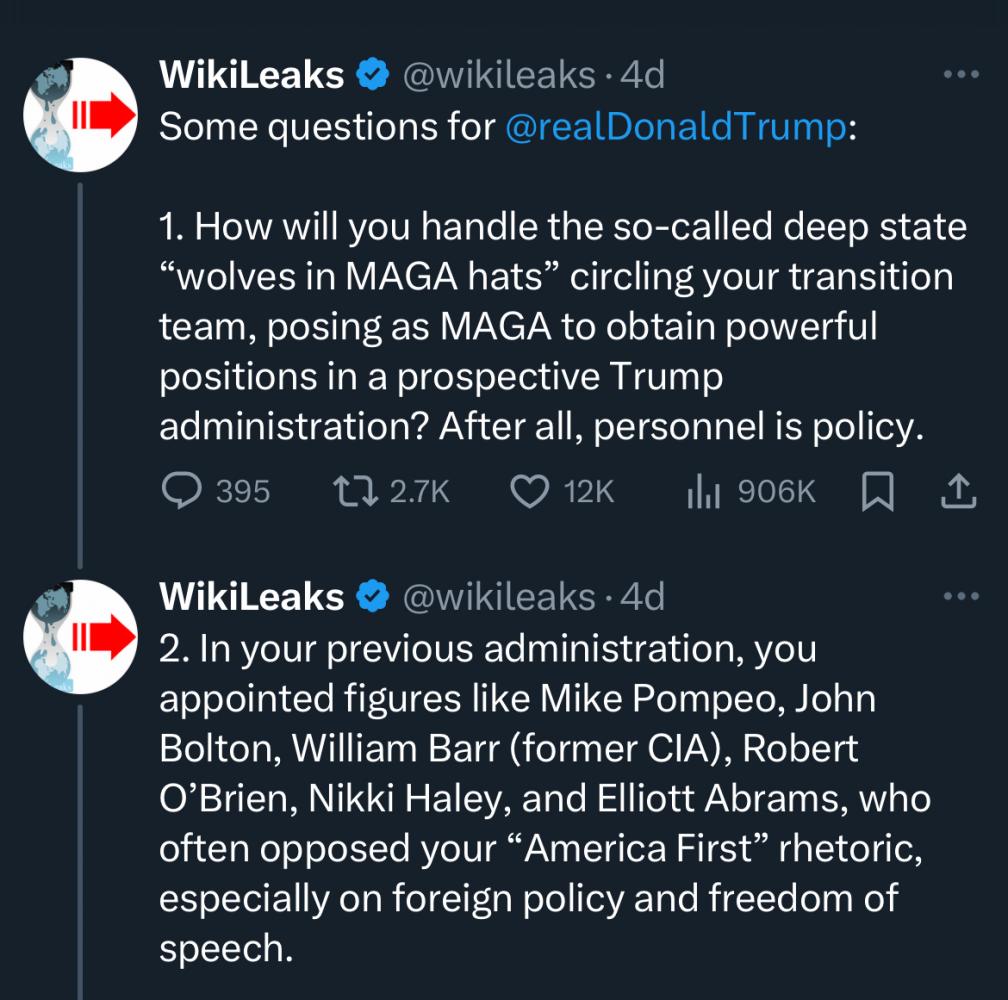Open WikiLeaks avatar on the first tweet
Image resolution: width=1008 pixels, height=1000 pixels.
[x=80, y=115]
